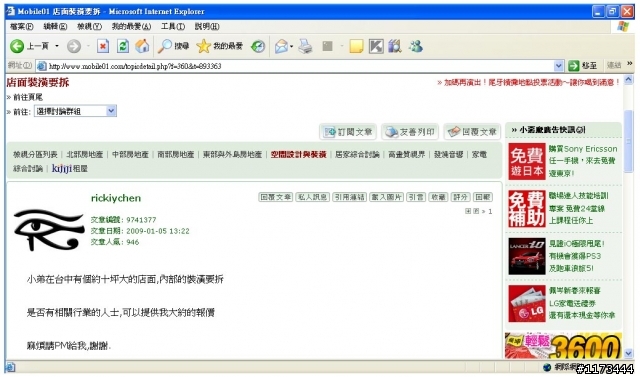Open the Home page house icon
Screen dimensions: 640x377
coord(142,46)
